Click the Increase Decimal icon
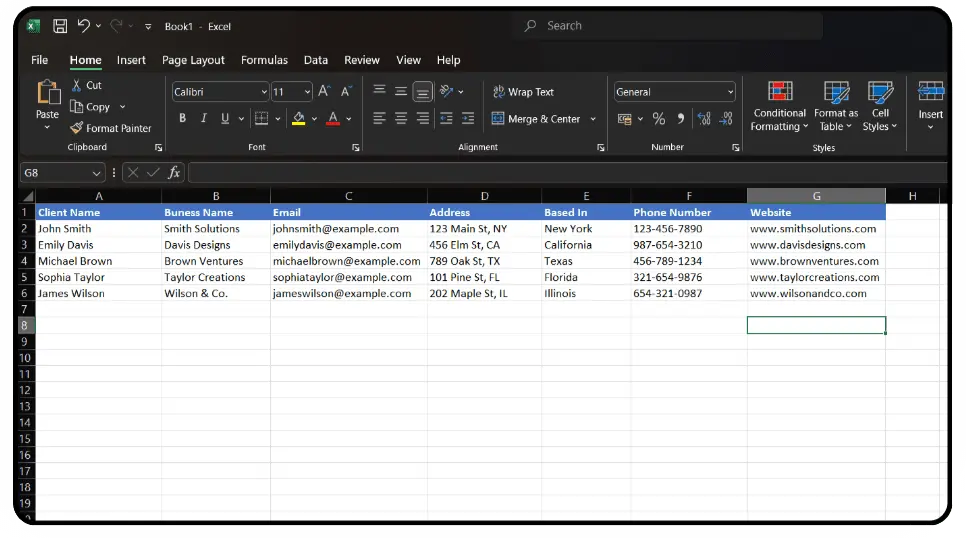The width and height of the screenshot is (966, 538). [704, 119]
